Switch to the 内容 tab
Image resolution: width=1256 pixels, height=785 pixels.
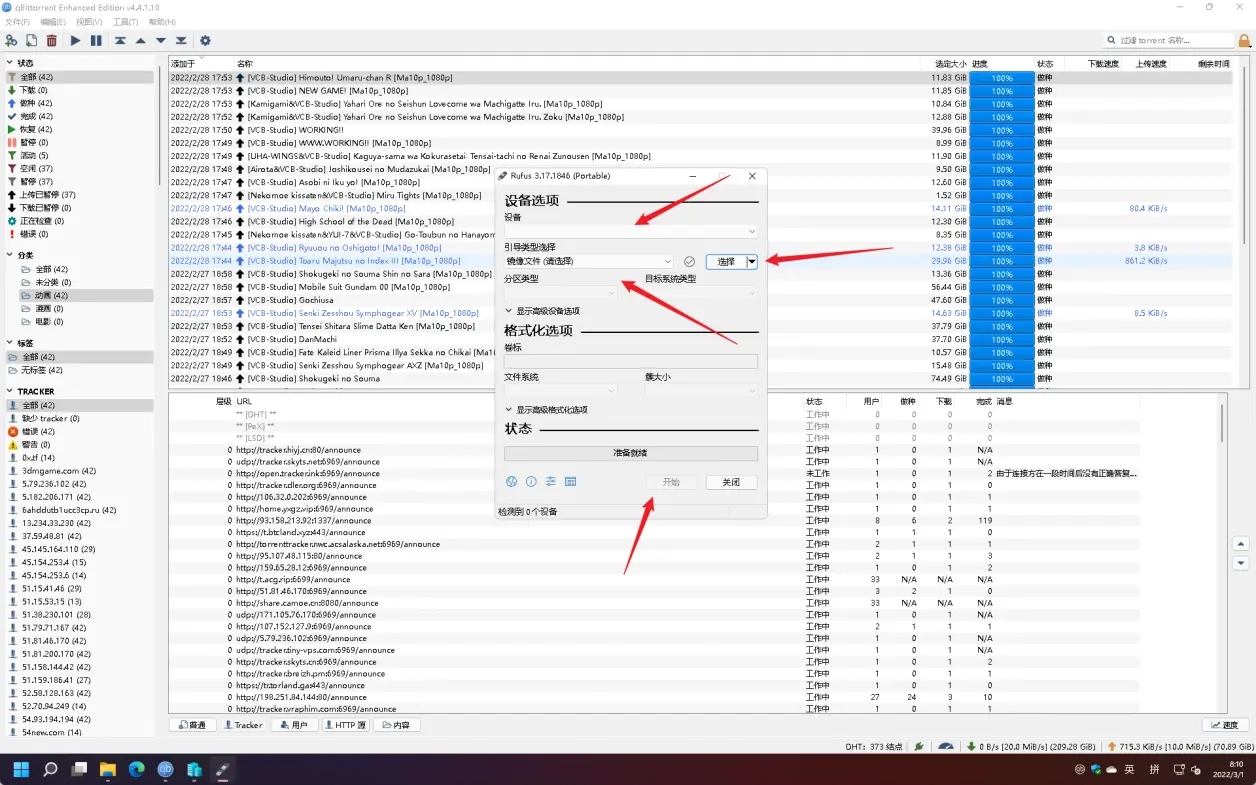pos(396,725)
